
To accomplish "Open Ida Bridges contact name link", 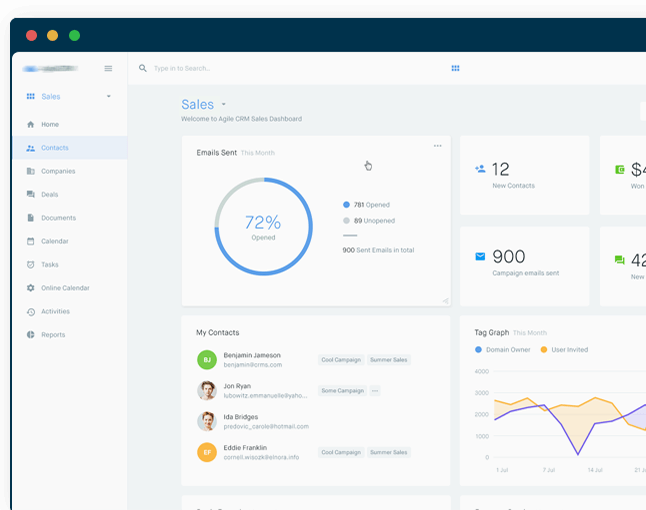I will (x=240, y=417).
